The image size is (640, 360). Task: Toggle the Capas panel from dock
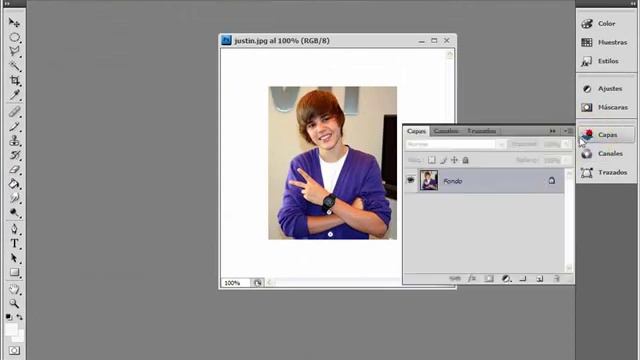[606, 135]
